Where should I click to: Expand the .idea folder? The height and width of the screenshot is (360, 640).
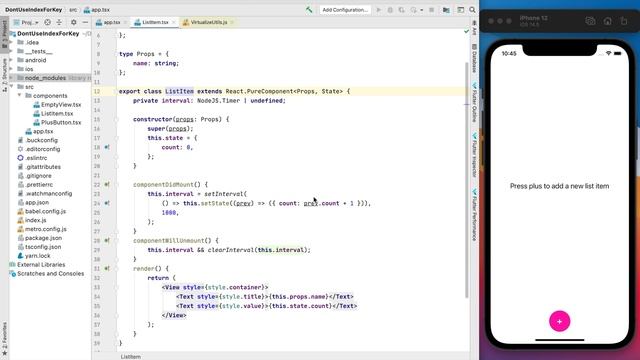coord(11,42)
